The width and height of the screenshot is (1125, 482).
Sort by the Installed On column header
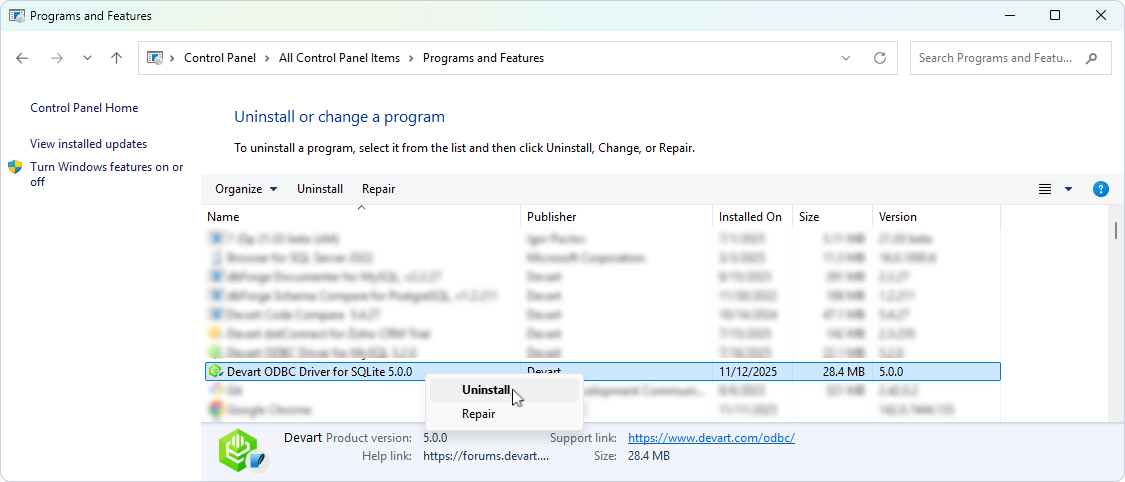[753, 217]
